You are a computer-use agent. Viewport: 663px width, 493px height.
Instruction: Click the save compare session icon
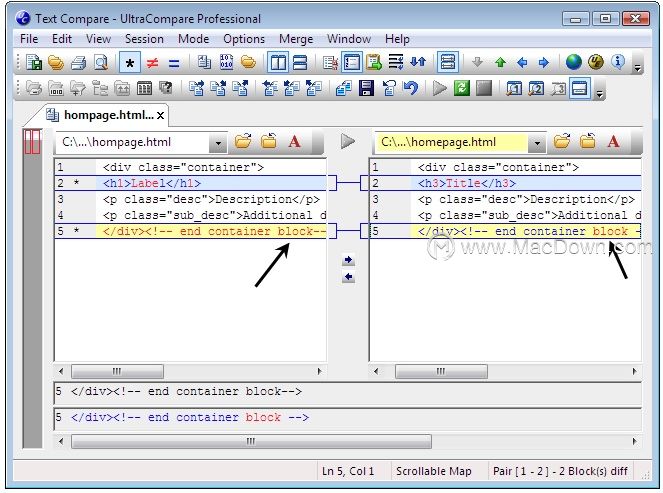tap(34, 63)
